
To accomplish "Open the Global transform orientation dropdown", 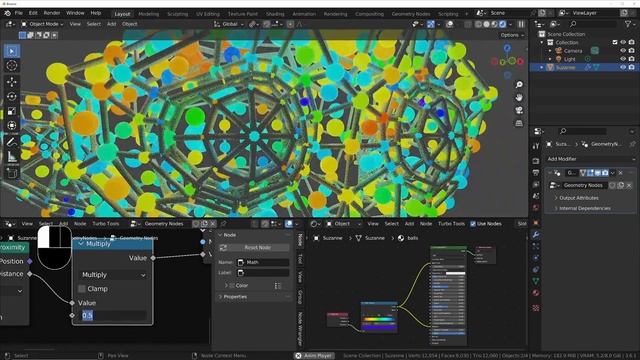I will 229,24.
